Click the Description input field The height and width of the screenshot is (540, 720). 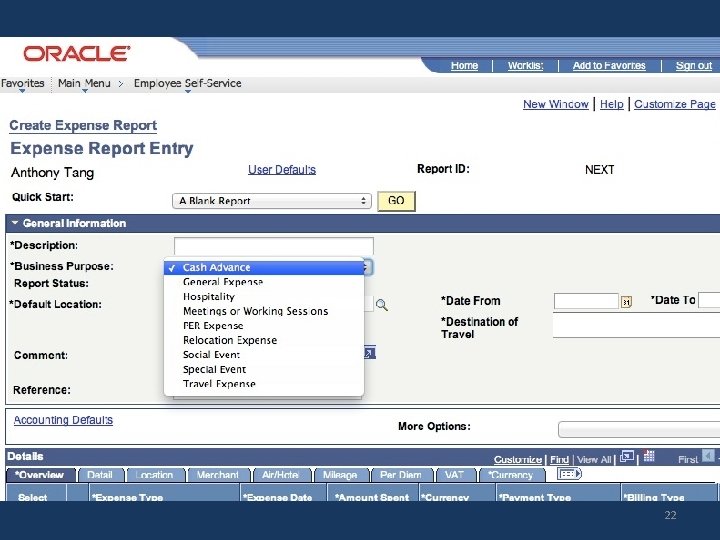[x=274, y=246]
